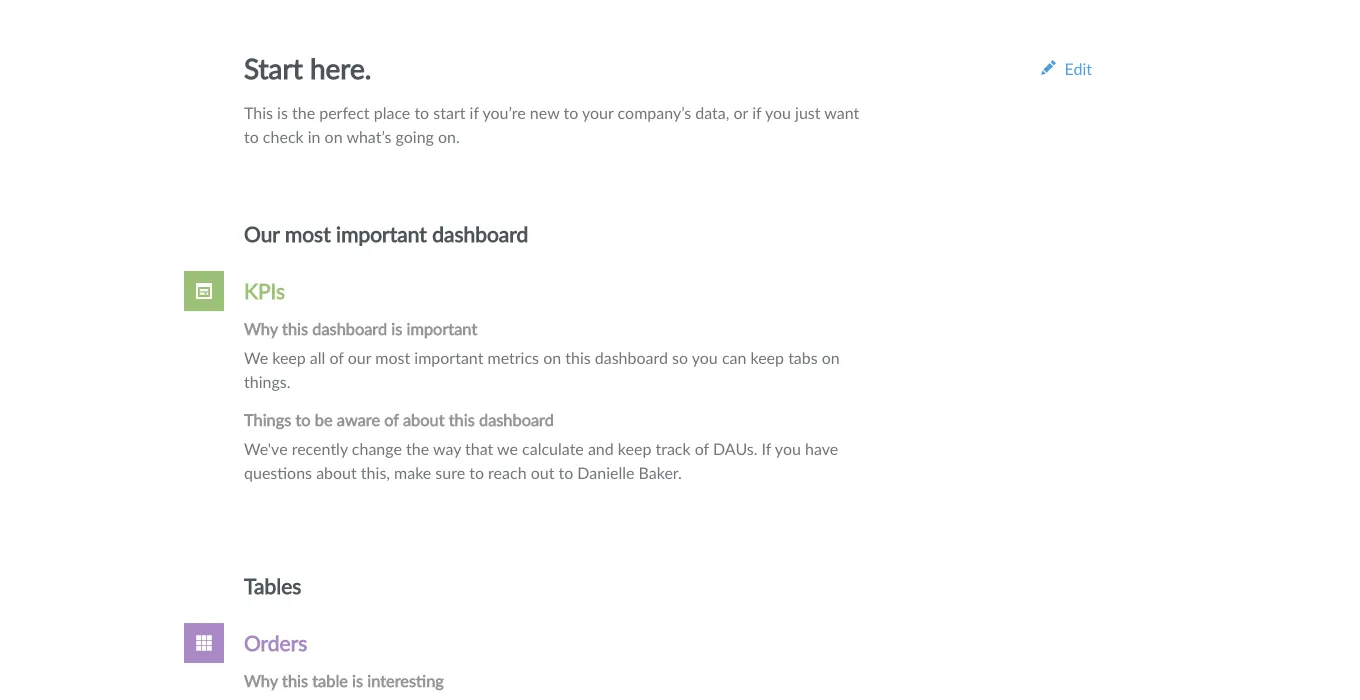Click 'Things to be aware of' subheading
1360x700 pixels.
click(399, 420)
